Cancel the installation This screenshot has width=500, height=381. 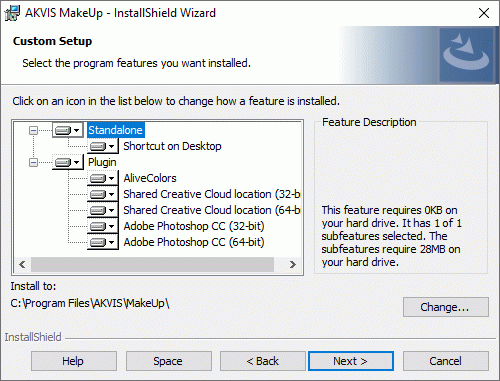coord(446,361)
